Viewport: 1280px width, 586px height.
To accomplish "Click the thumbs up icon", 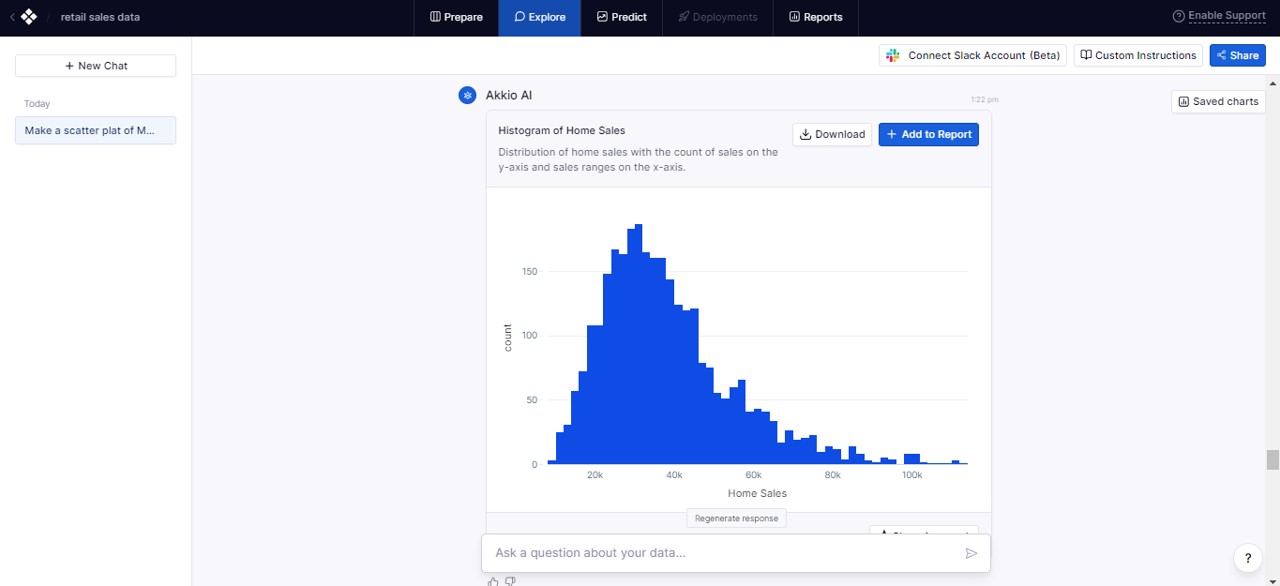I will (x=492, y=581).
